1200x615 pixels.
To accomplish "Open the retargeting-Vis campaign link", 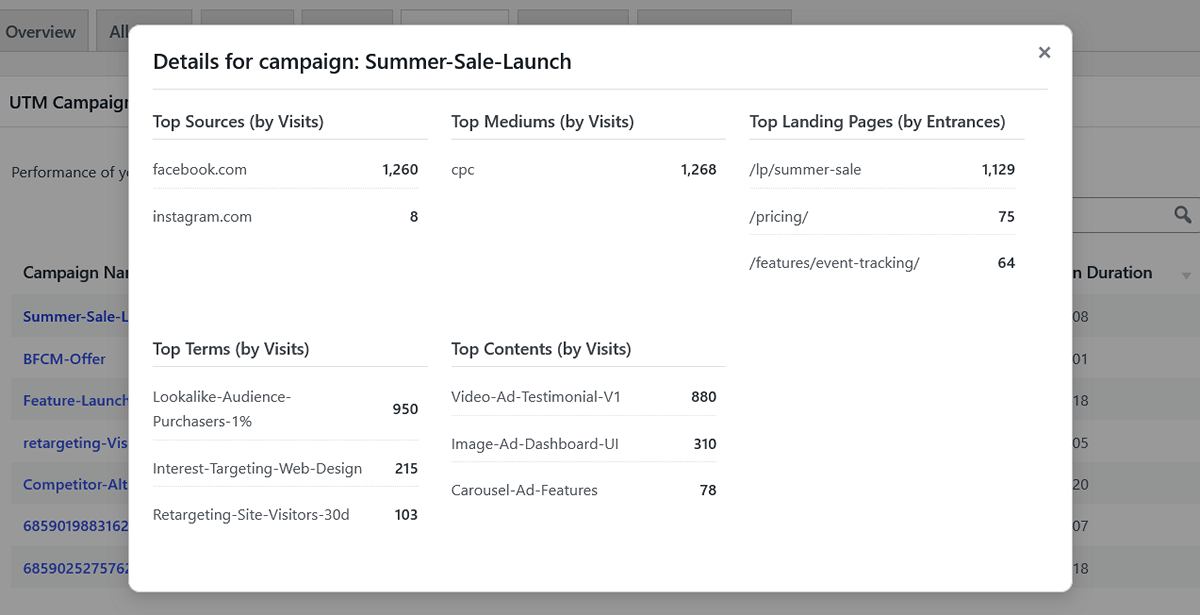I will pos(76,442).
